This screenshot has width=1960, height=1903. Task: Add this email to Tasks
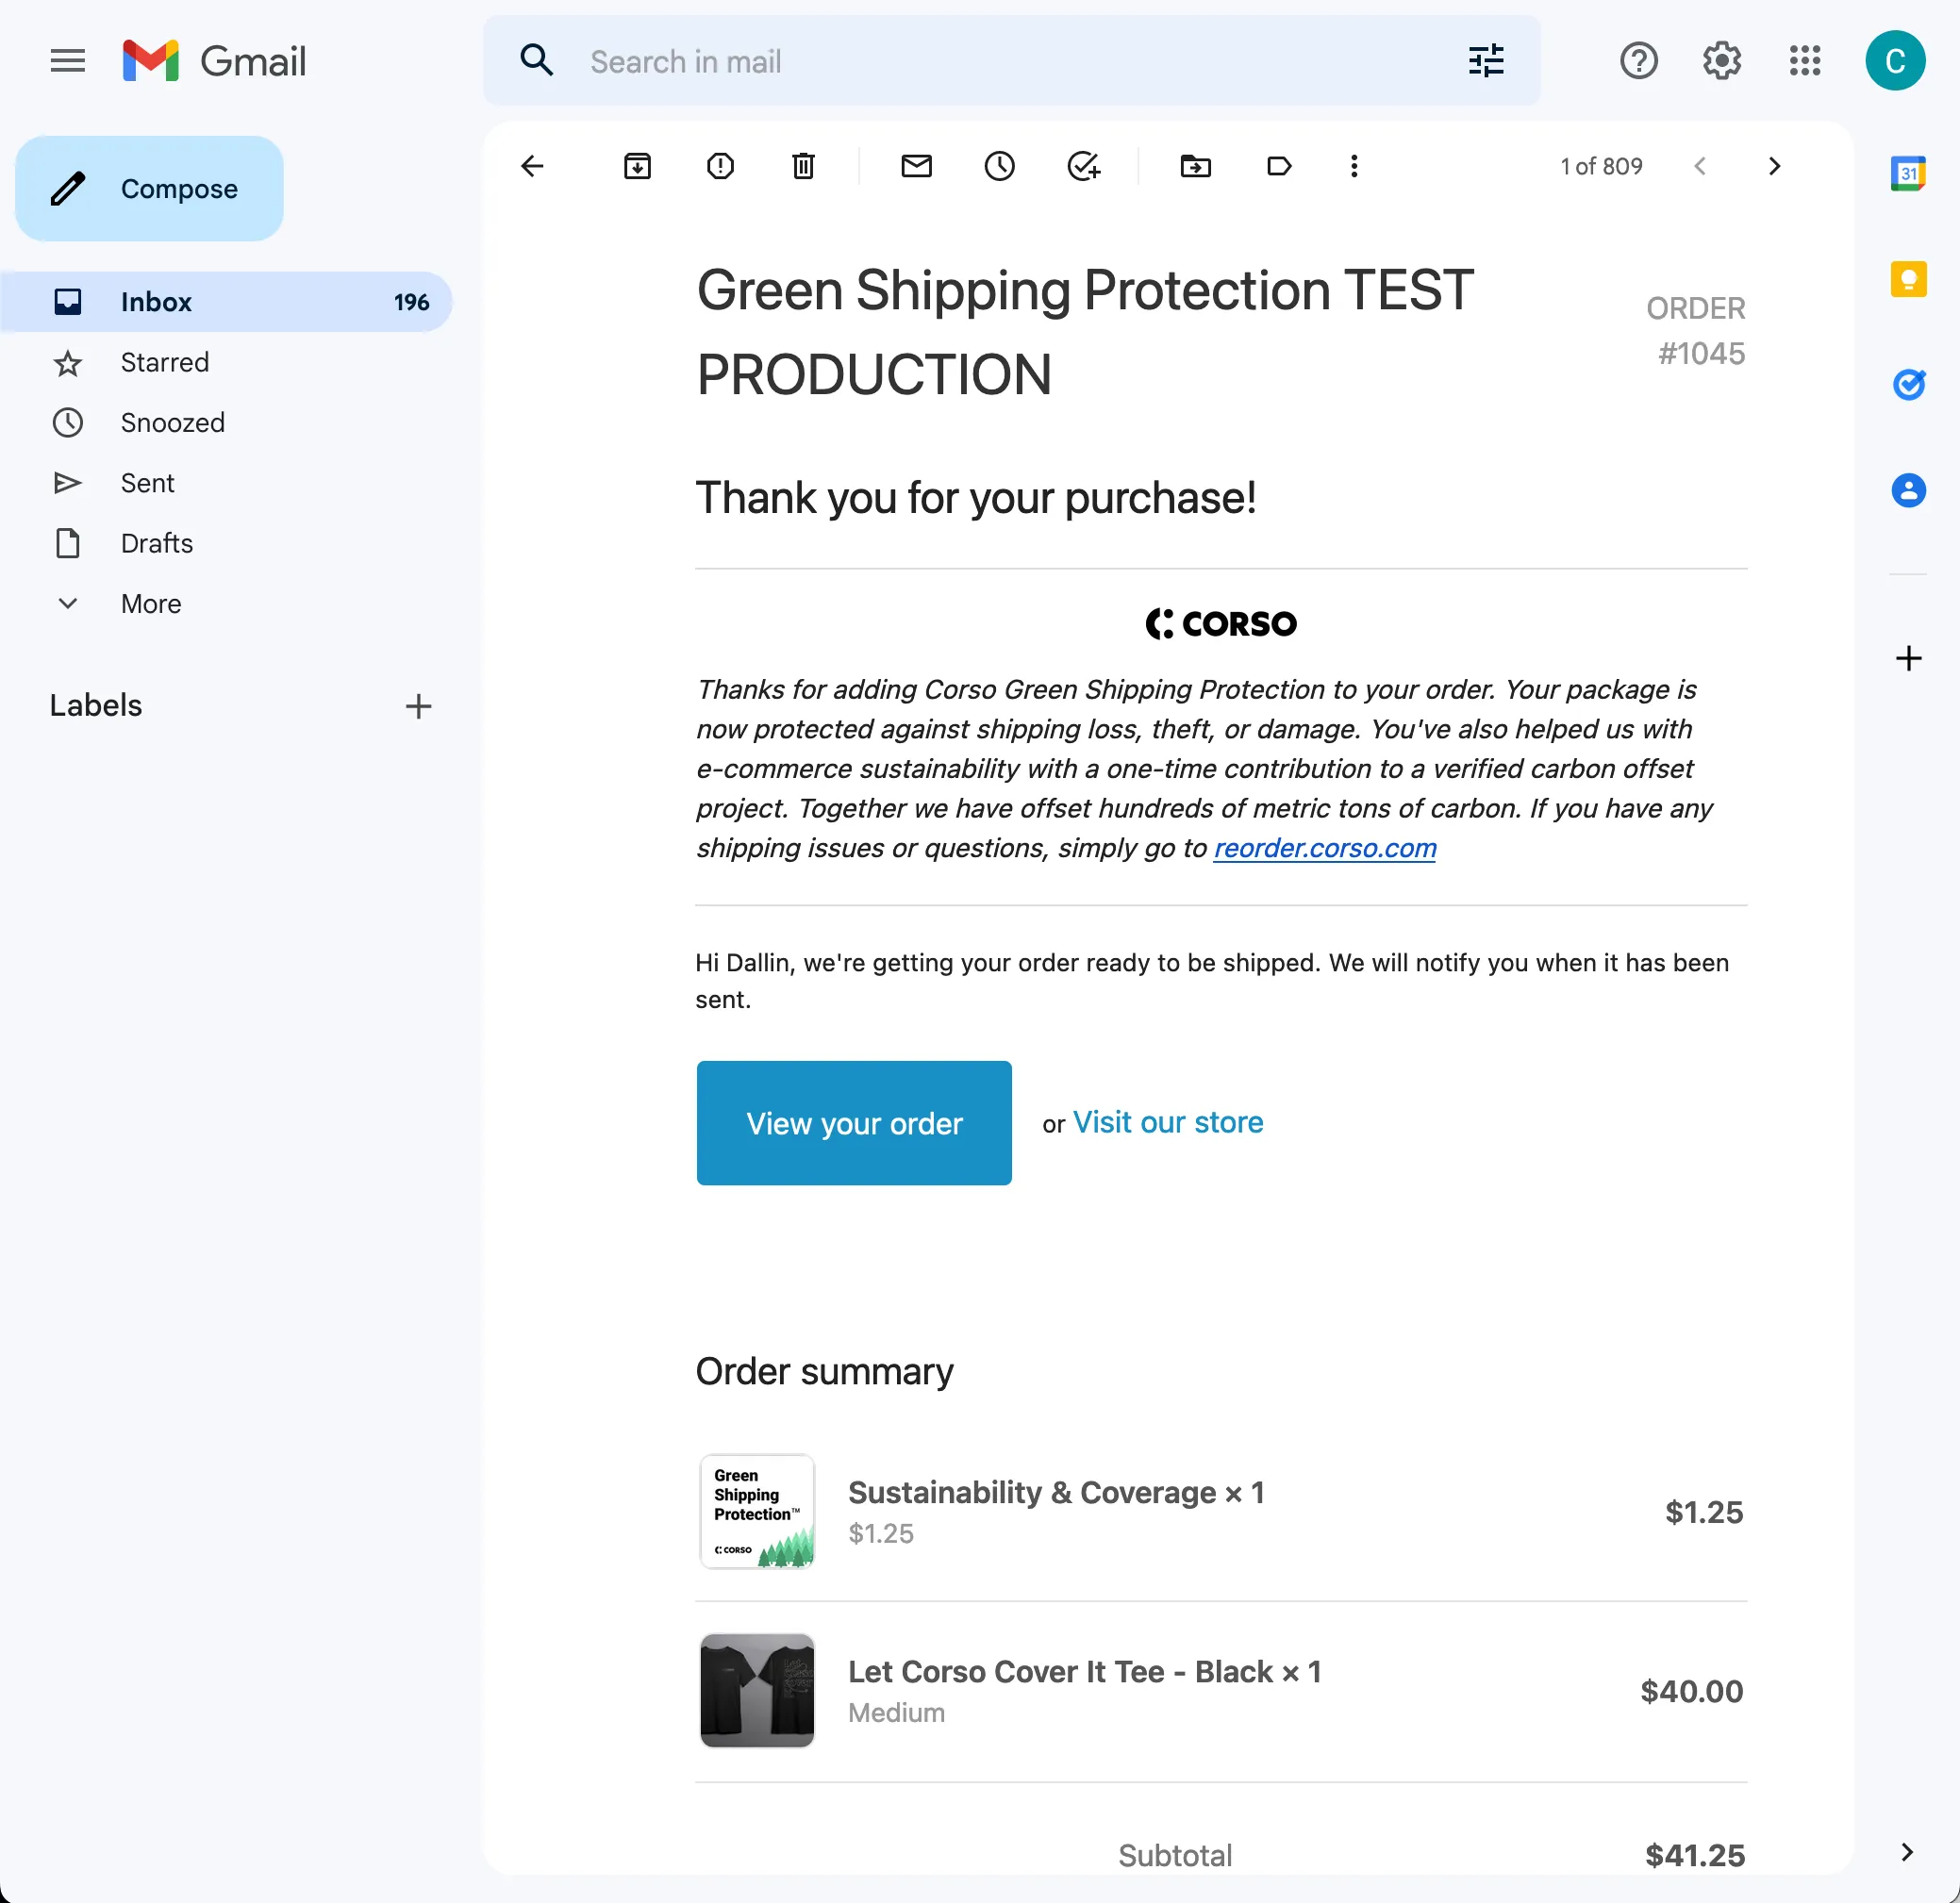pos(1085,166)
